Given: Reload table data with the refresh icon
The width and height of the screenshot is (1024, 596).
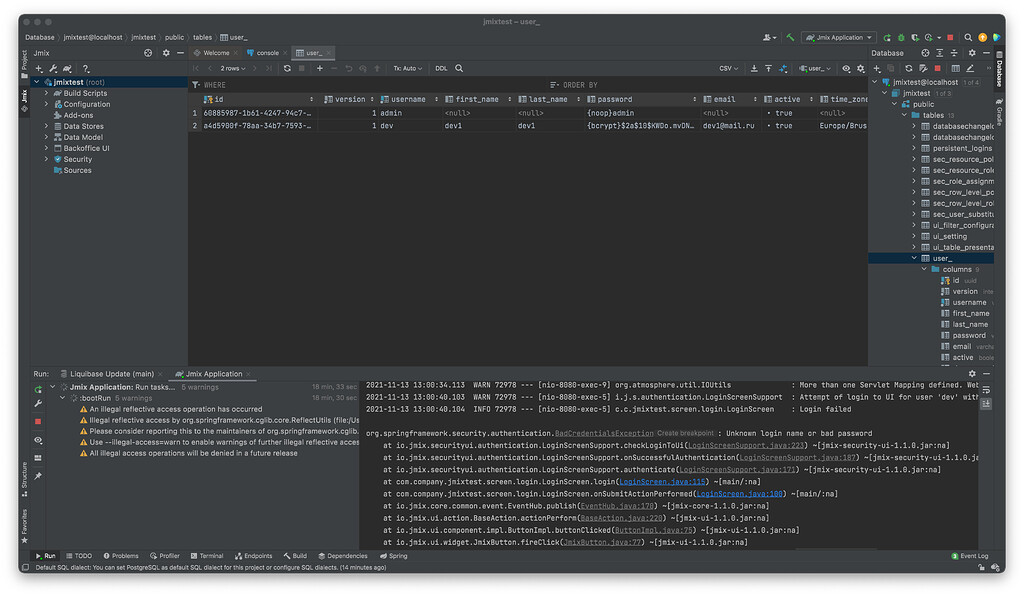Looking at the screenshot, I should [x=288, y=68].
